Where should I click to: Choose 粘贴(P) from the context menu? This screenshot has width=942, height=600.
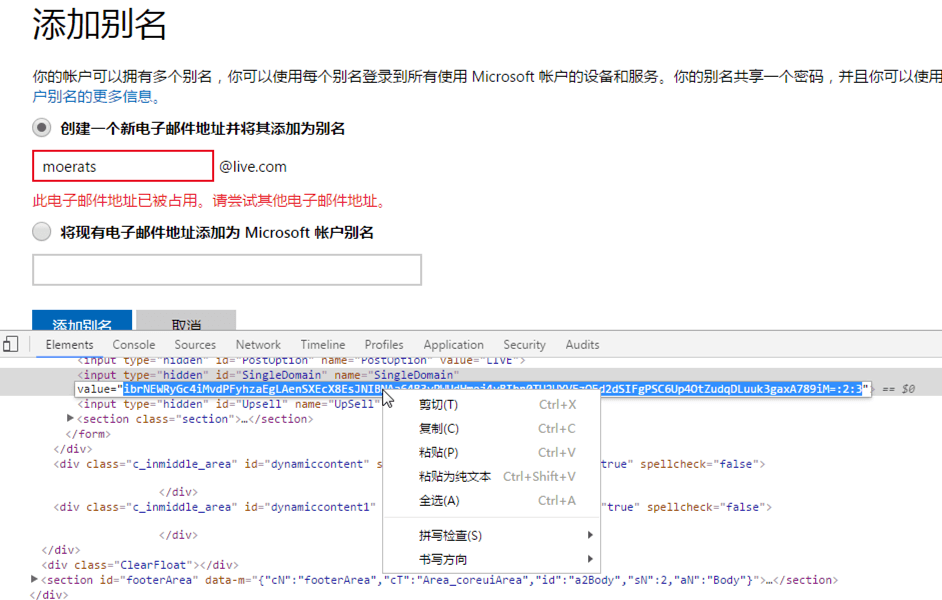point(491,453)
